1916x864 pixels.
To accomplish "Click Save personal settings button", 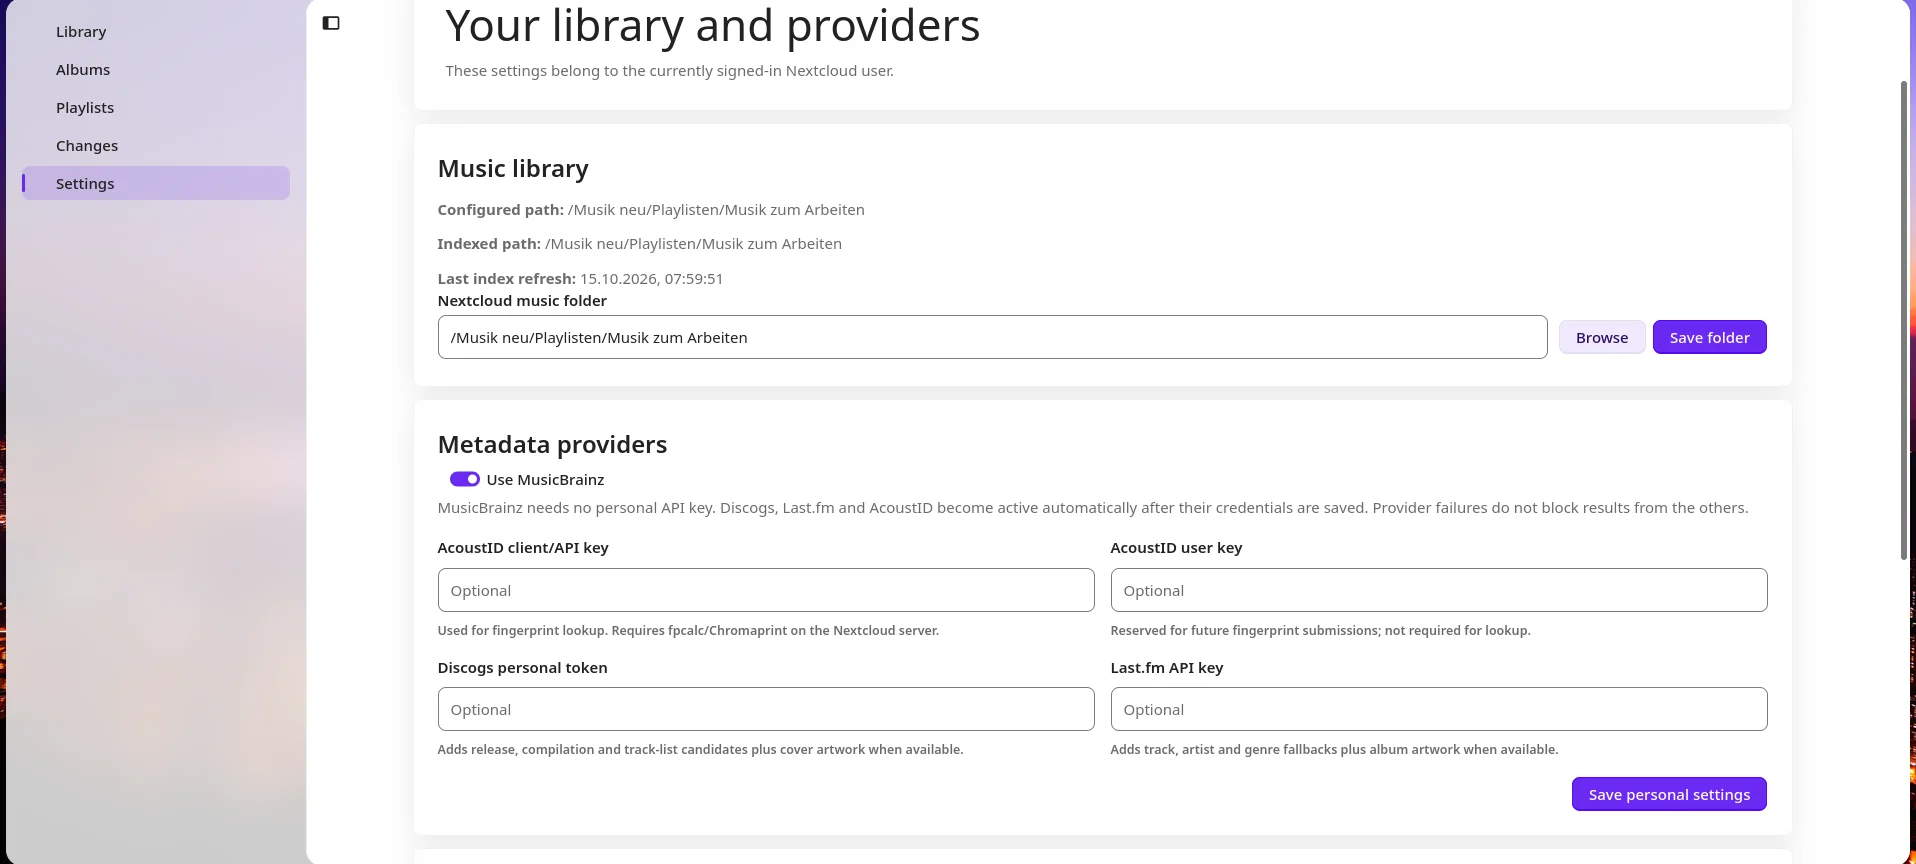I will coord(1669,794).
